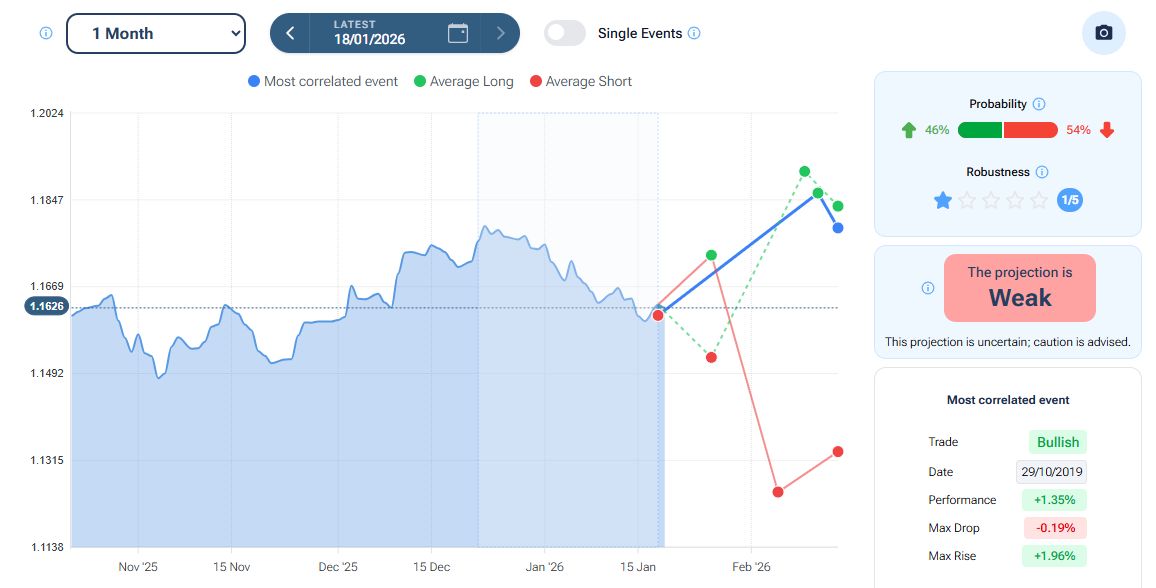The image size is (1156, 588).
Task: Click the 29/10/2019 correlated event date
Action: click(x=1051, y=472)
